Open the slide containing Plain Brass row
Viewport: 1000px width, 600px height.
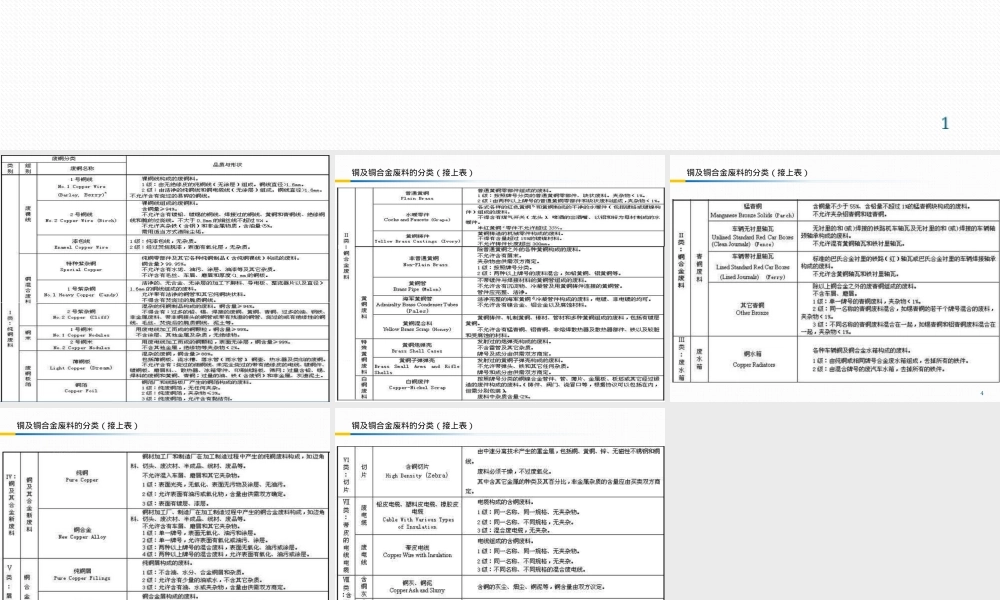500,278
